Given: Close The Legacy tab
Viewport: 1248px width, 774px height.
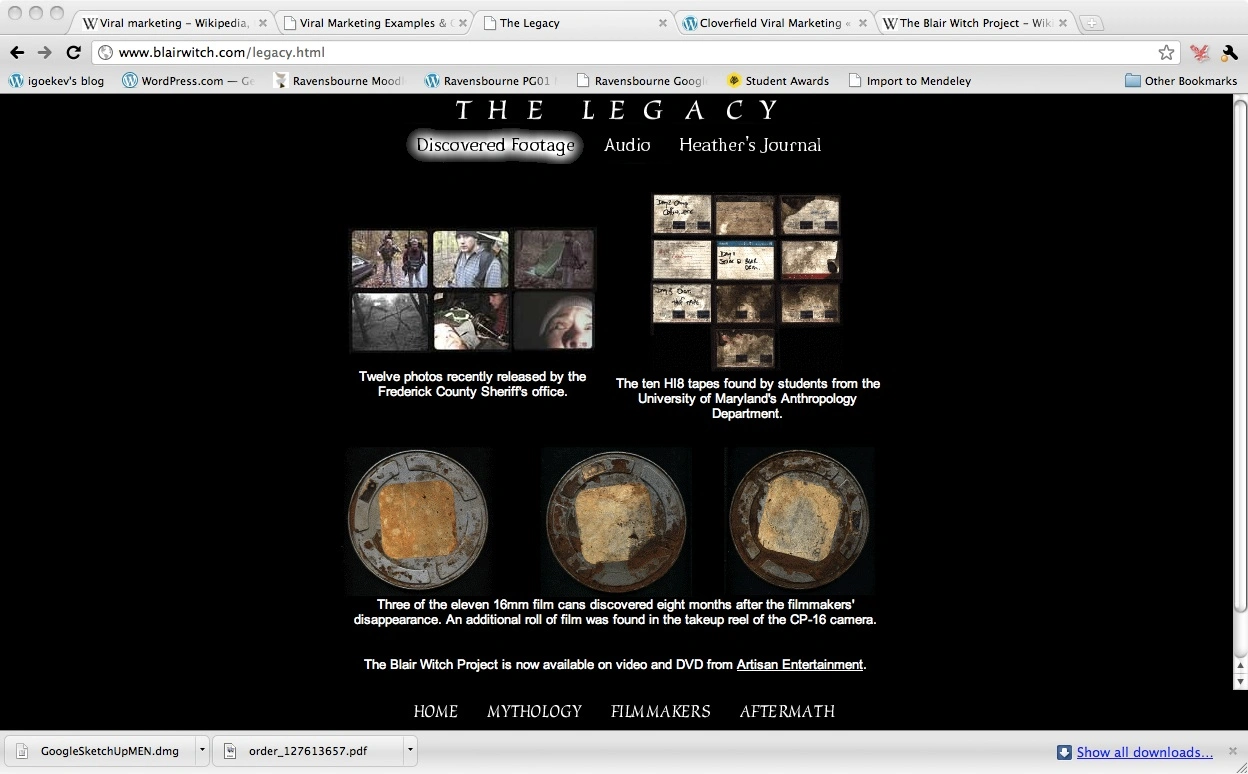Looking at the screenshot, I should pyautogui.click(x=662, y=23).
